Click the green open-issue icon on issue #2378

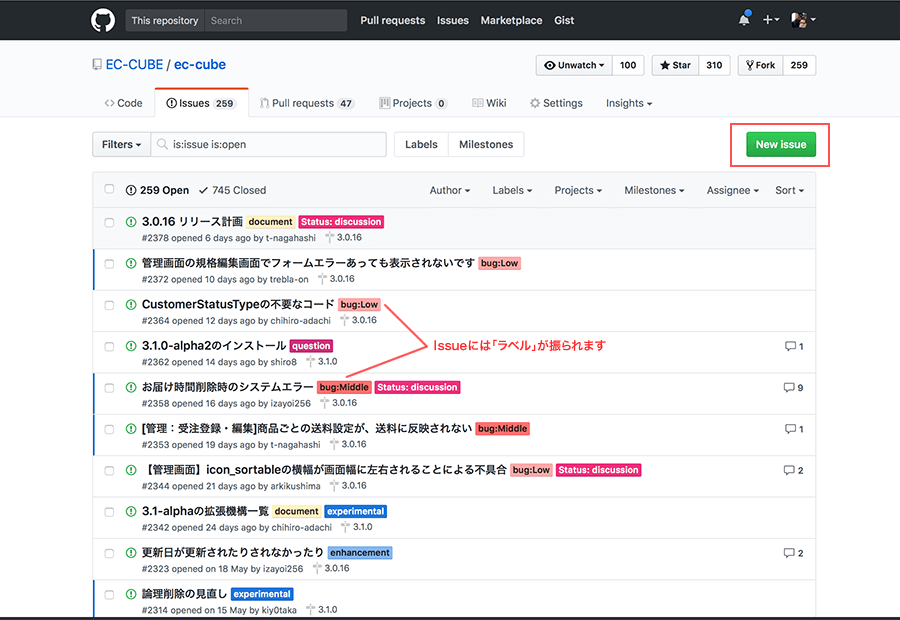click(x=130, y=220)
